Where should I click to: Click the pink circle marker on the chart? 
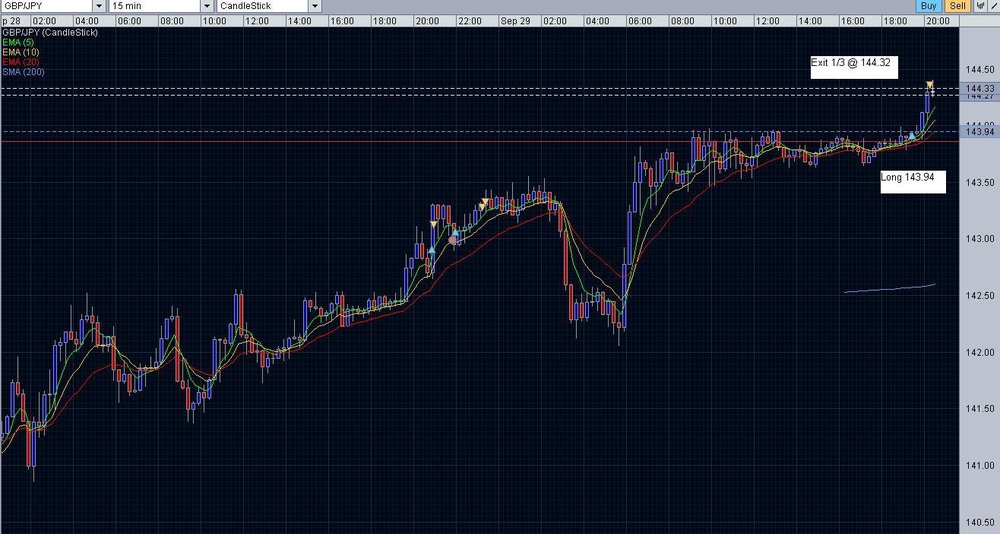tap(453, 240)
